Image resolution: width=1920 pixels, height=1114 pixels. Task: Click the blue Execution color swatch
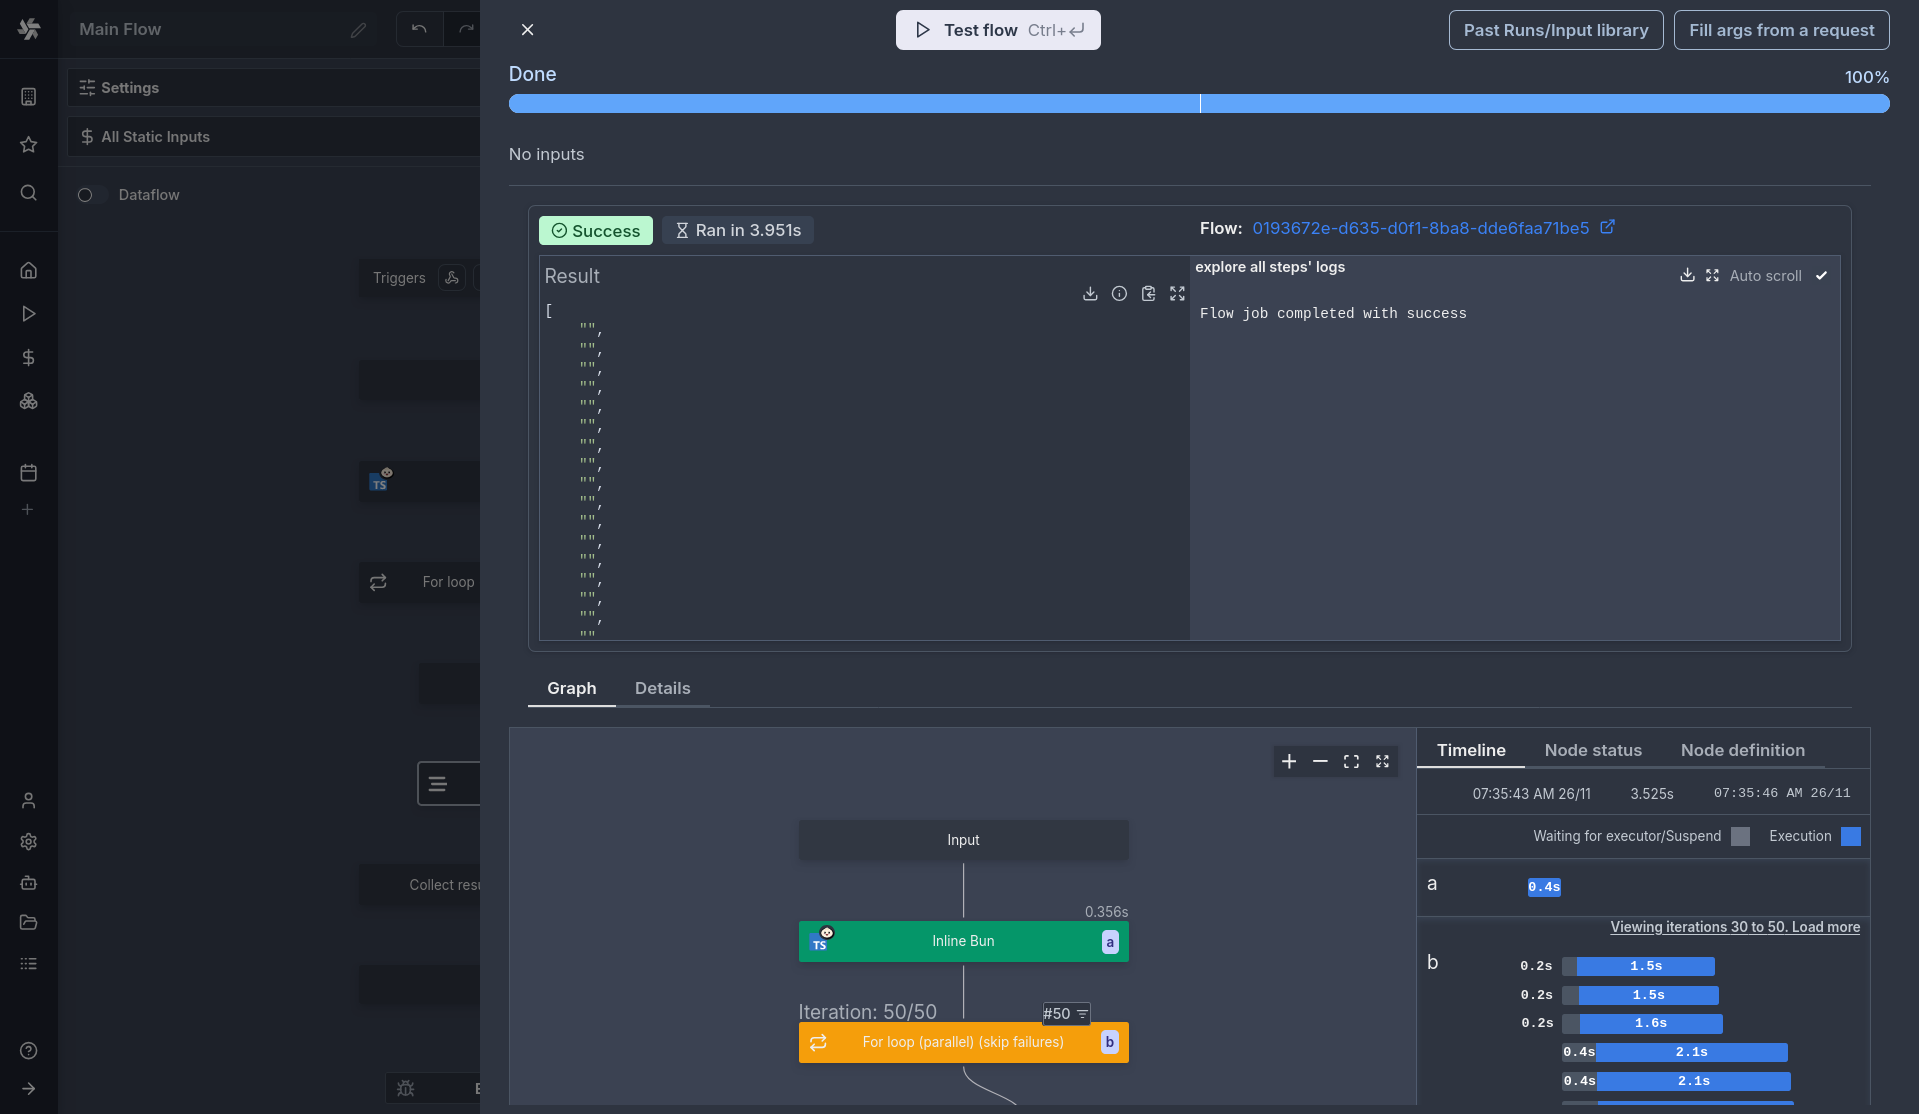(1850, 837)
